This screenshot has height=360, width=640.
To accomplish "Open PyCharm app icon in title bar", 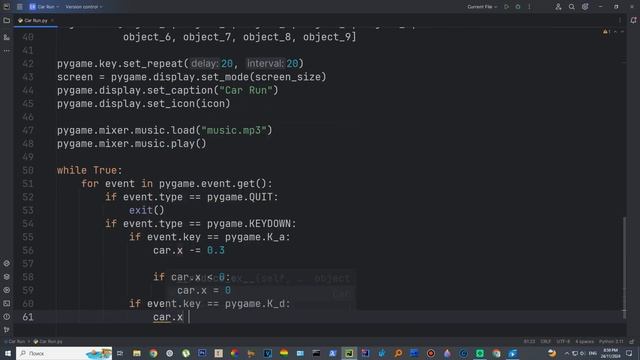I will pos(7,7).
